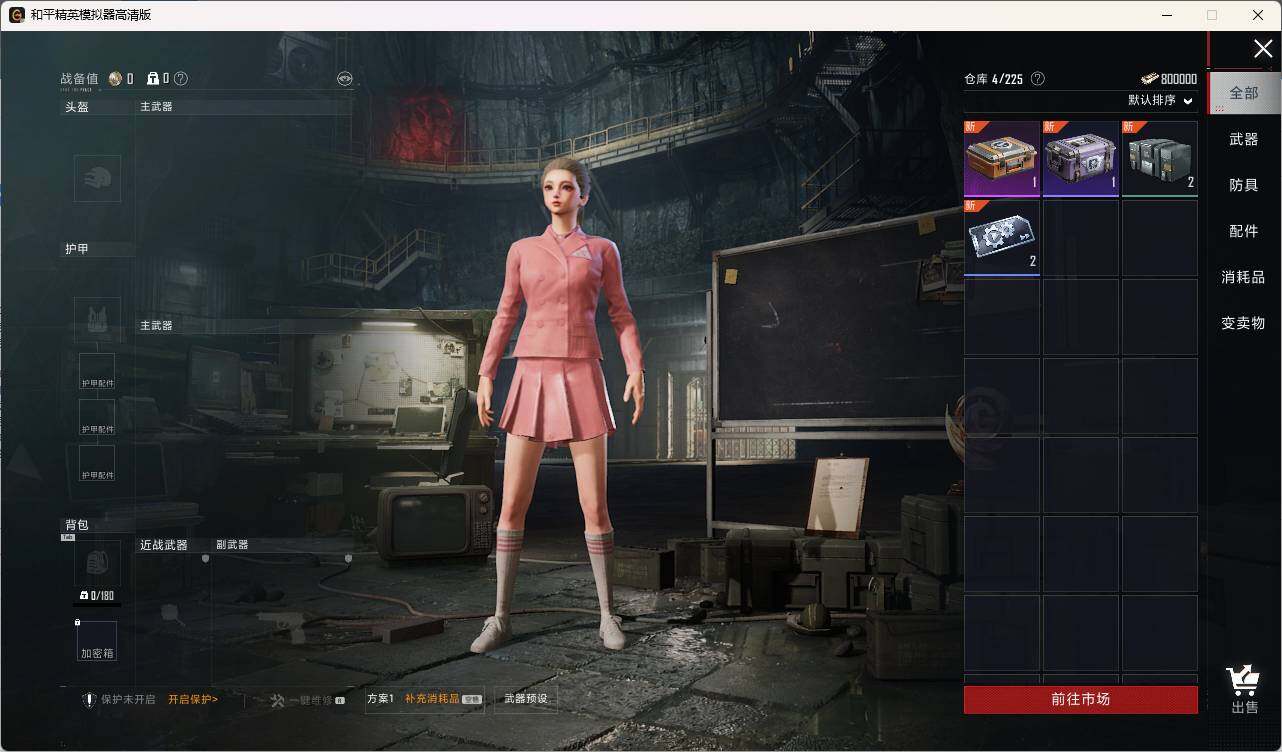Viewport: 1282px width, 752px height.
Task: Select the gray metal cases item
Action: click(x=1160, y=159)
